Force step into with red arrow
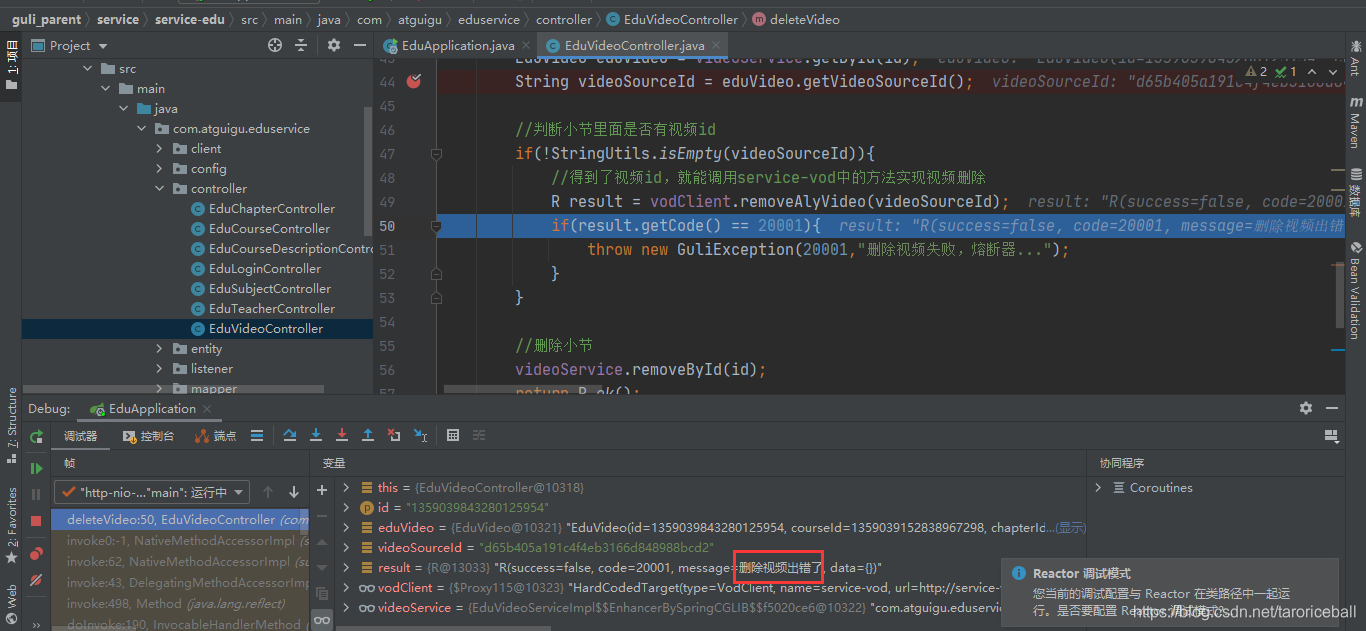The width and height of the screenshot is (1366, 631). pyautogui.click(x=342, y=435)
